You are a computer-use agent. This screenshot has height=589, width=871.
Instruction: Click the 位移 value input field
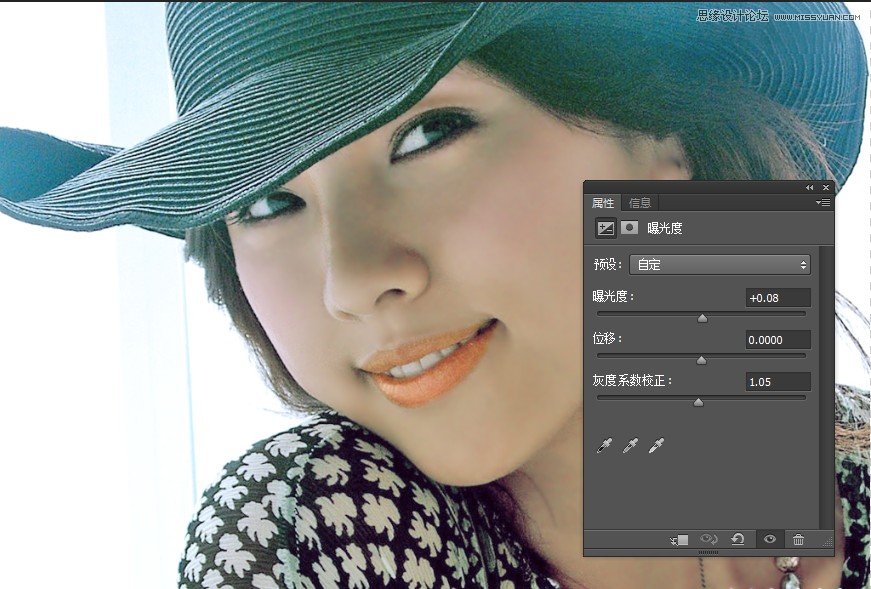[777, 340]
